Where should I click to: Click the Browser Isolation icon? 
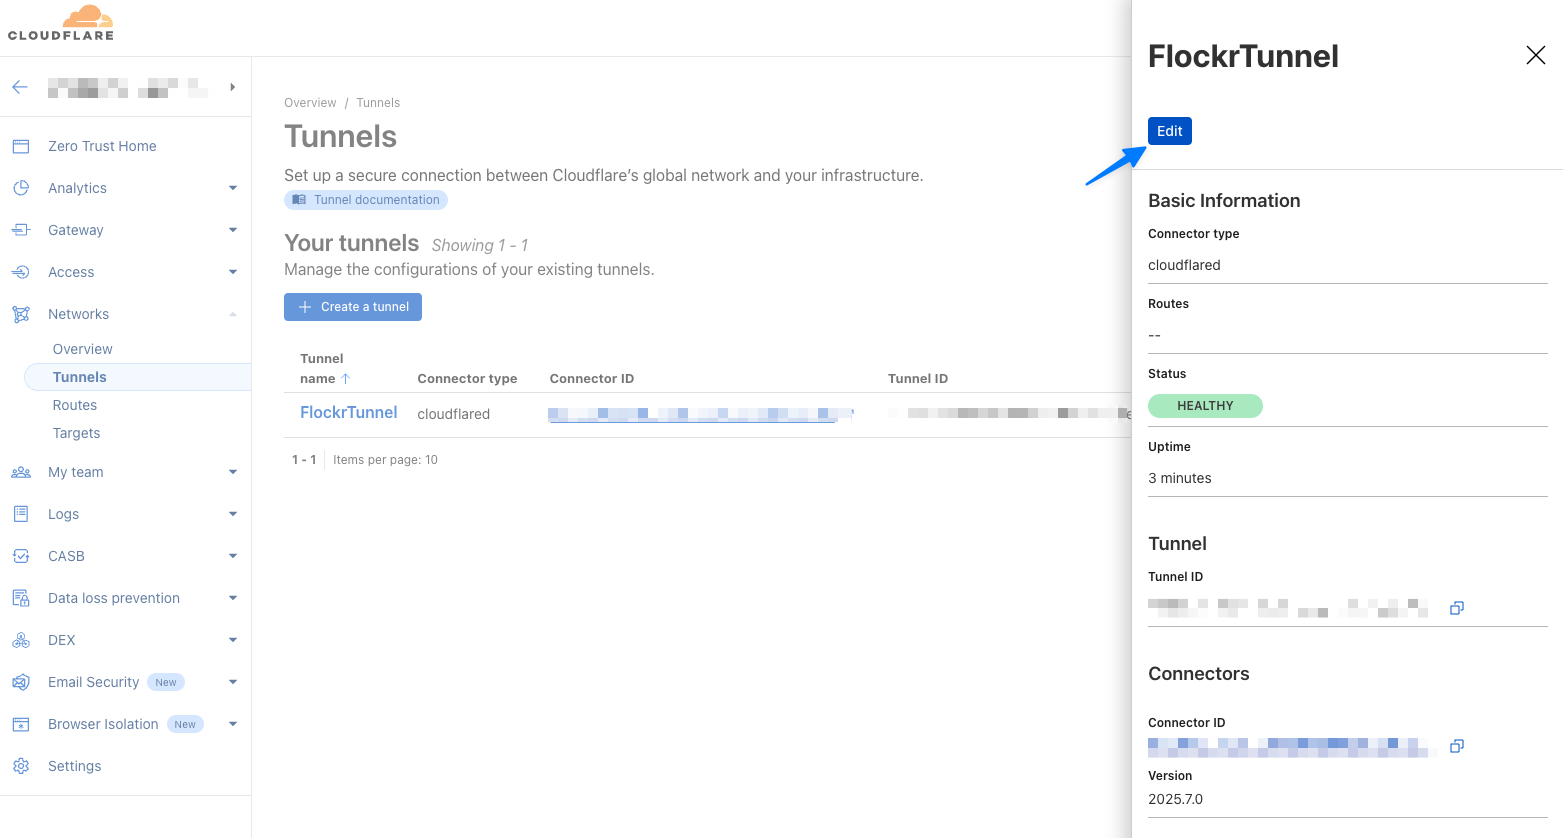[21, 724]
